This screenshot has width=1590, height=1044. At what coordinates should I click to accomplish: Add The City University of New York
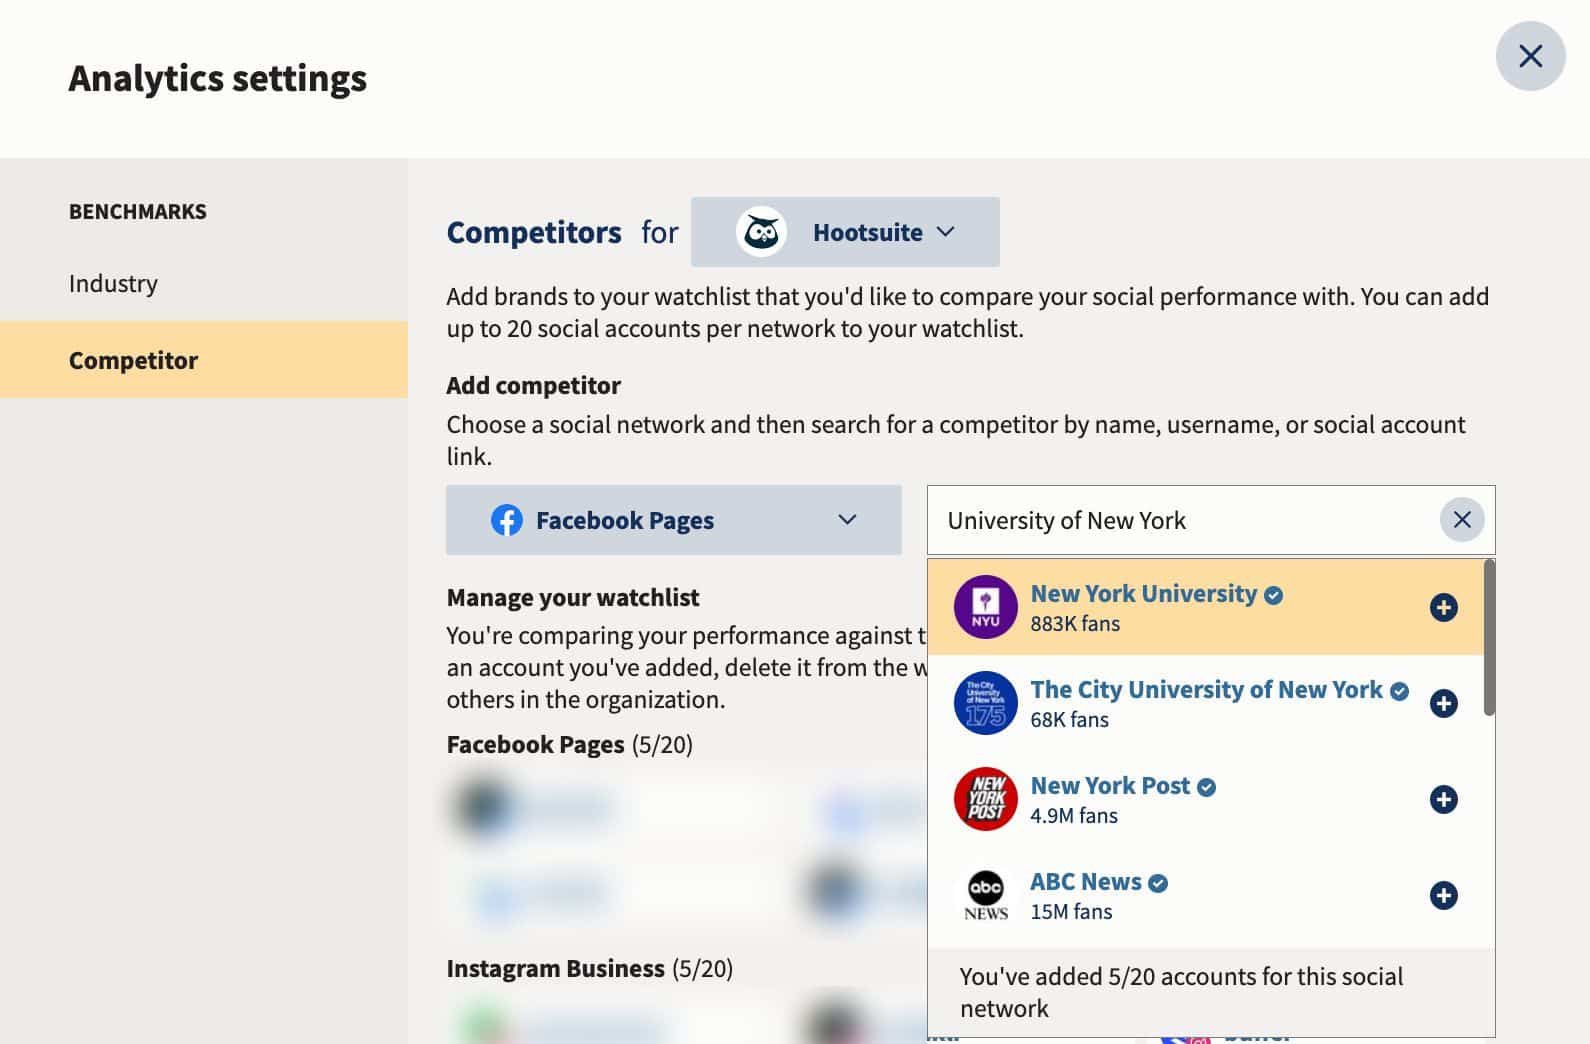point(1443,703)
